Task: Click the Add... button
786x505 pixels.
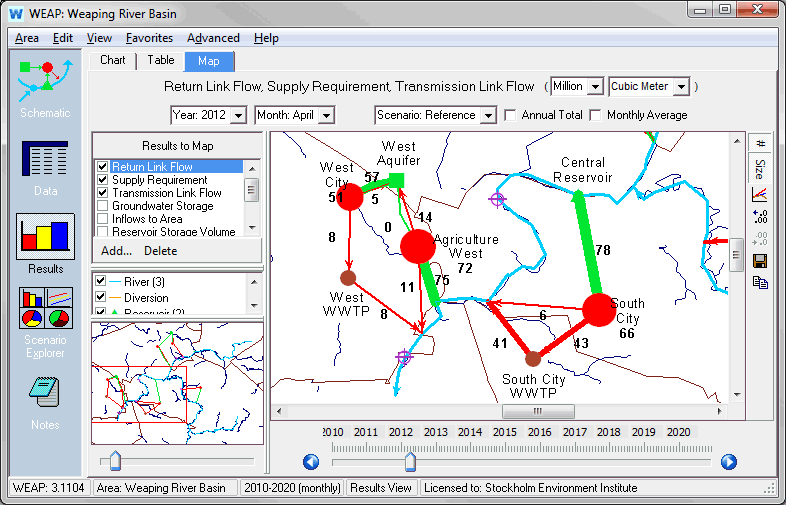Action: pyautogui.click(x=116, y=251)
